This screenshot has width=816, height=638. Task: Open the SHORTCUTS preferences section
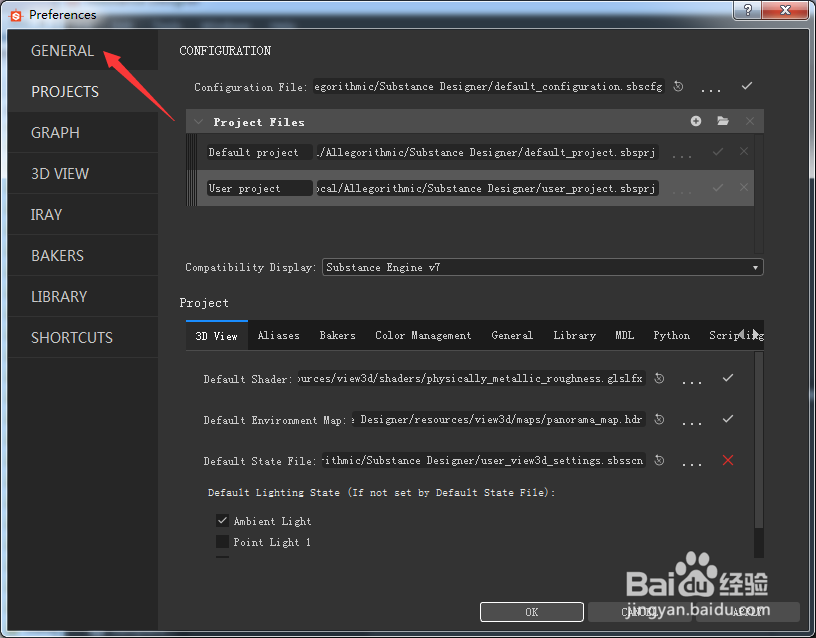[x=83, y=338]
